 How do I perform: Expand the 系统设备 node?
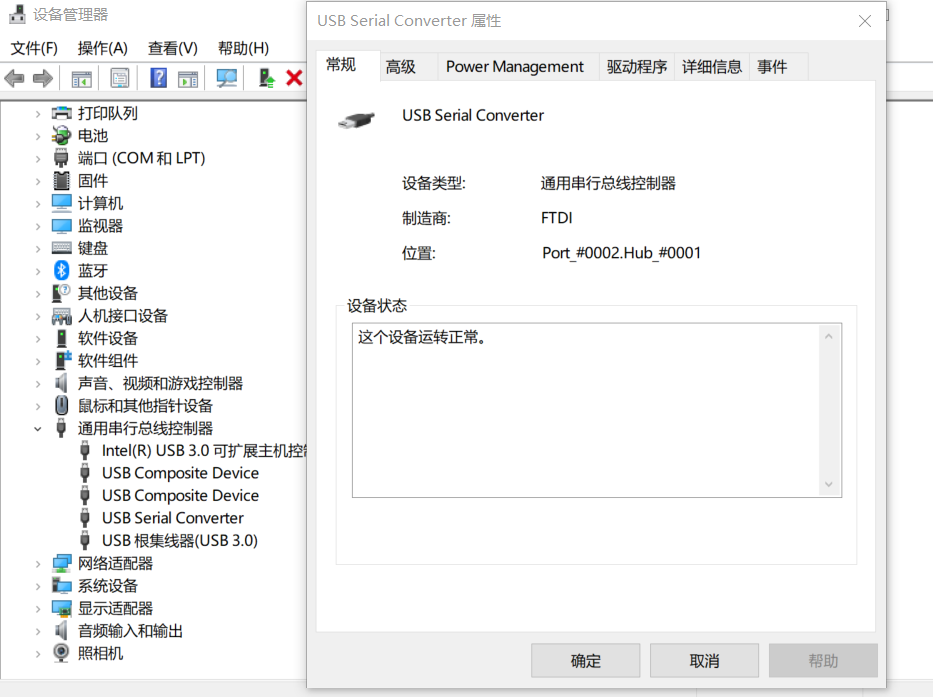(x=37, y=586)
